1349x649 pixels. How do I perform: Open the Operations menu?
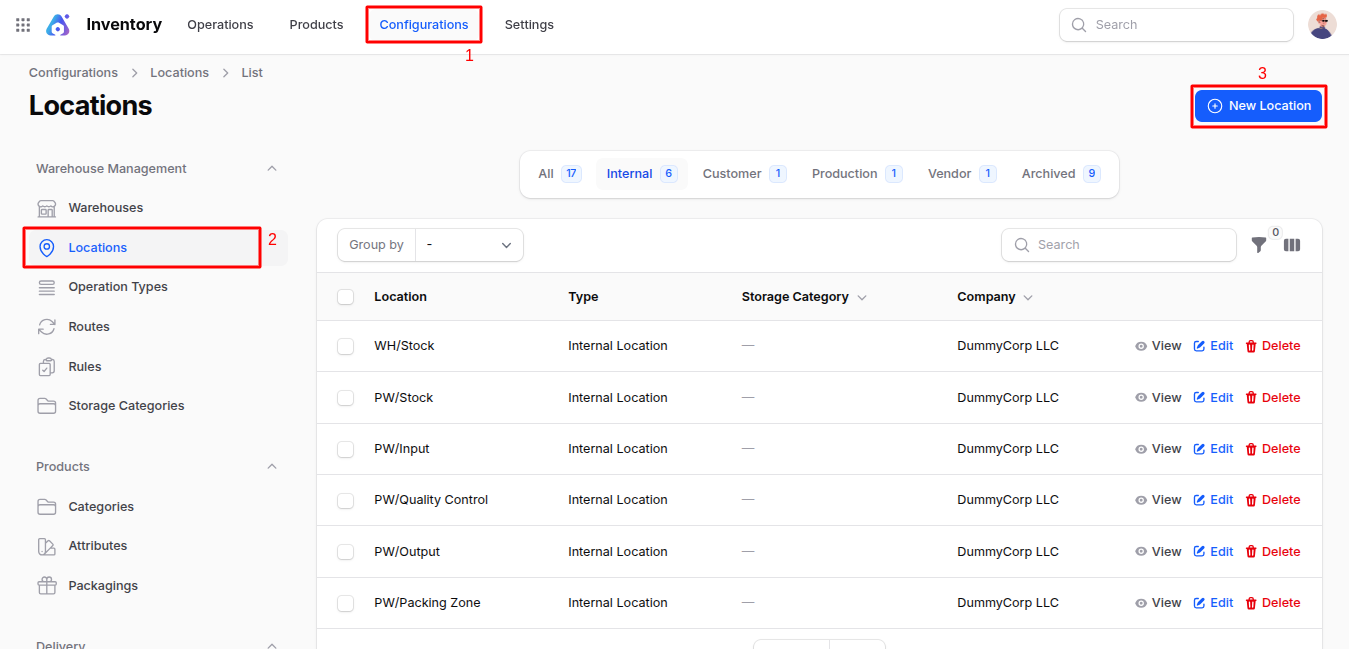pyautogui.click(x=220, y=25)
